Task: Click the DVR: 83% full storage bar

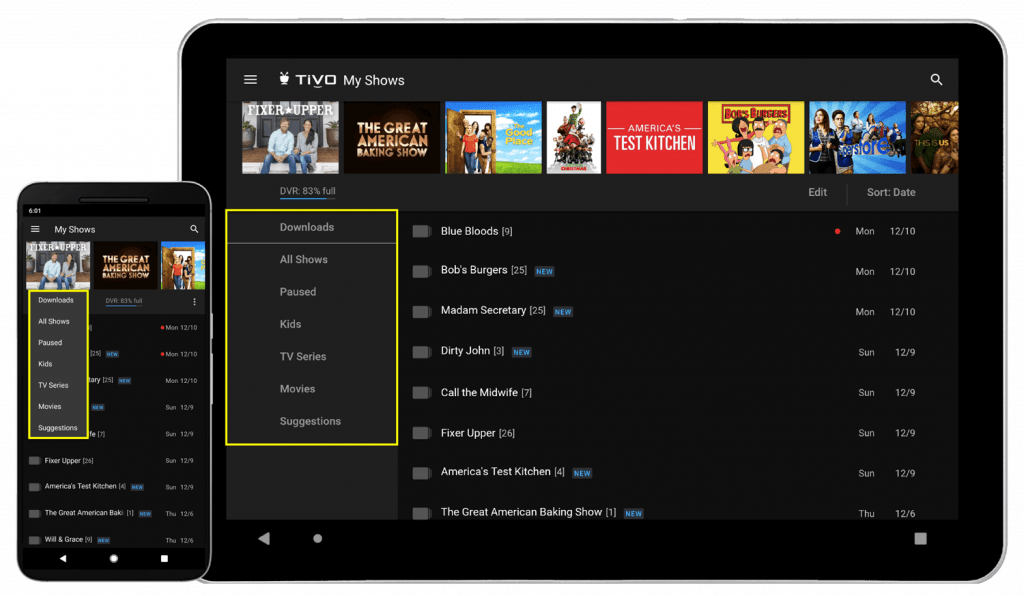Action: (309, 190)
